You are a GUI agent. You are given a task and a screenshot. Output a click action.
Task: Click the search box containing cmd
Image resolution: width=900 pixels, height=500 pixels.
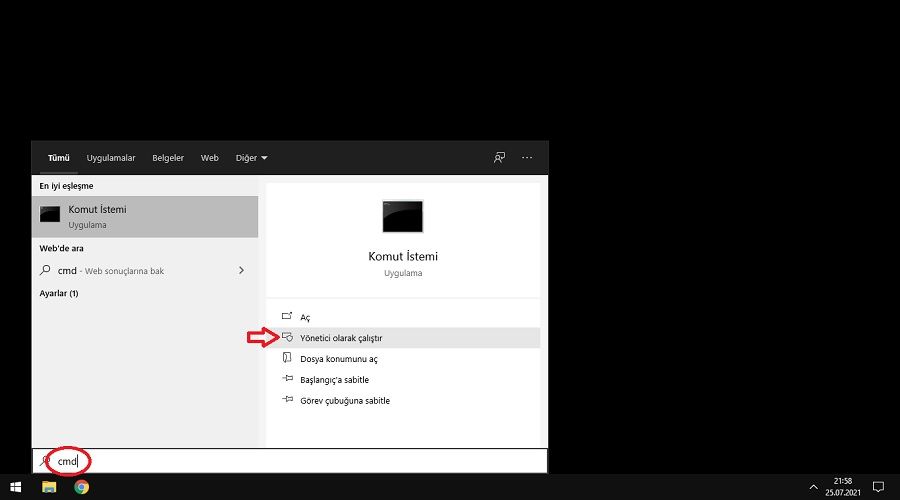(290, 461)
